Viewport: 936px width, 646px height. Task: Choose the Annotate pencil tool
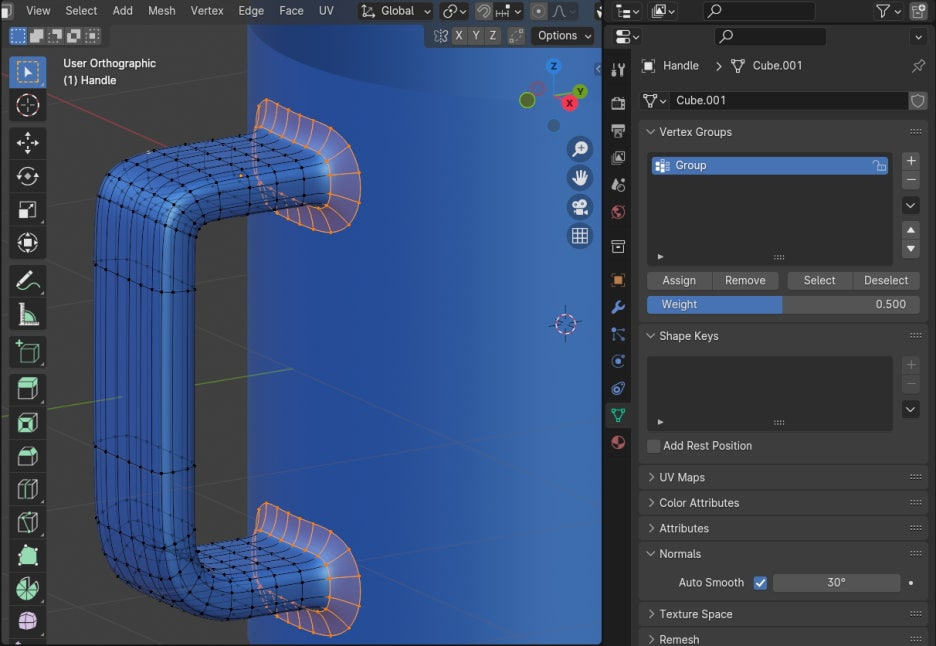(x=28, y=281)
